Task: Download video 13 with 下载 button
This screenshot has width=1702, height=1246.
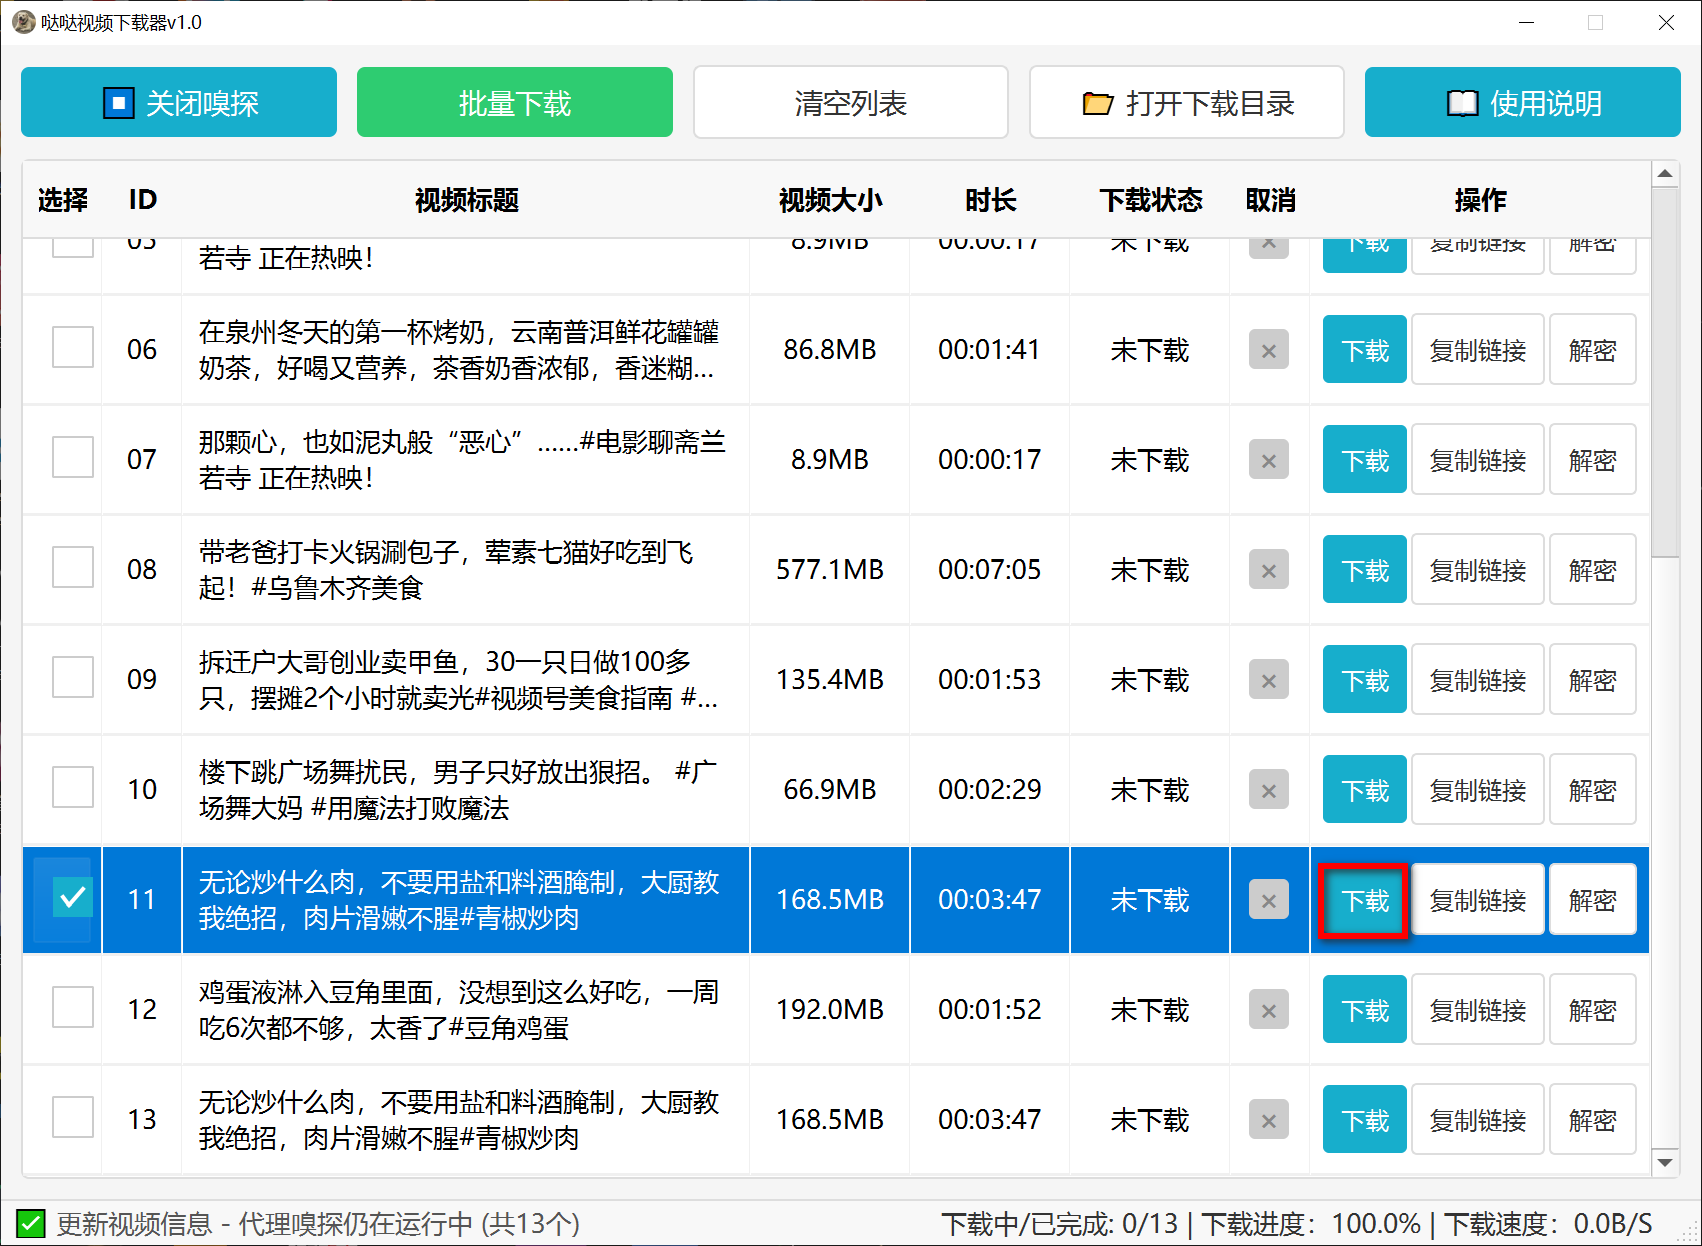Action: point(1365,1120)
